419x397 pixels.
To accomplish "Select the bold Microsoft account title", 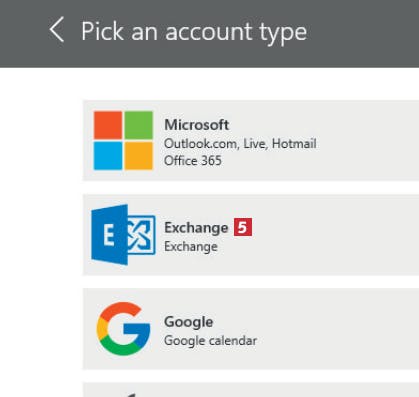I will coord(197,125).
